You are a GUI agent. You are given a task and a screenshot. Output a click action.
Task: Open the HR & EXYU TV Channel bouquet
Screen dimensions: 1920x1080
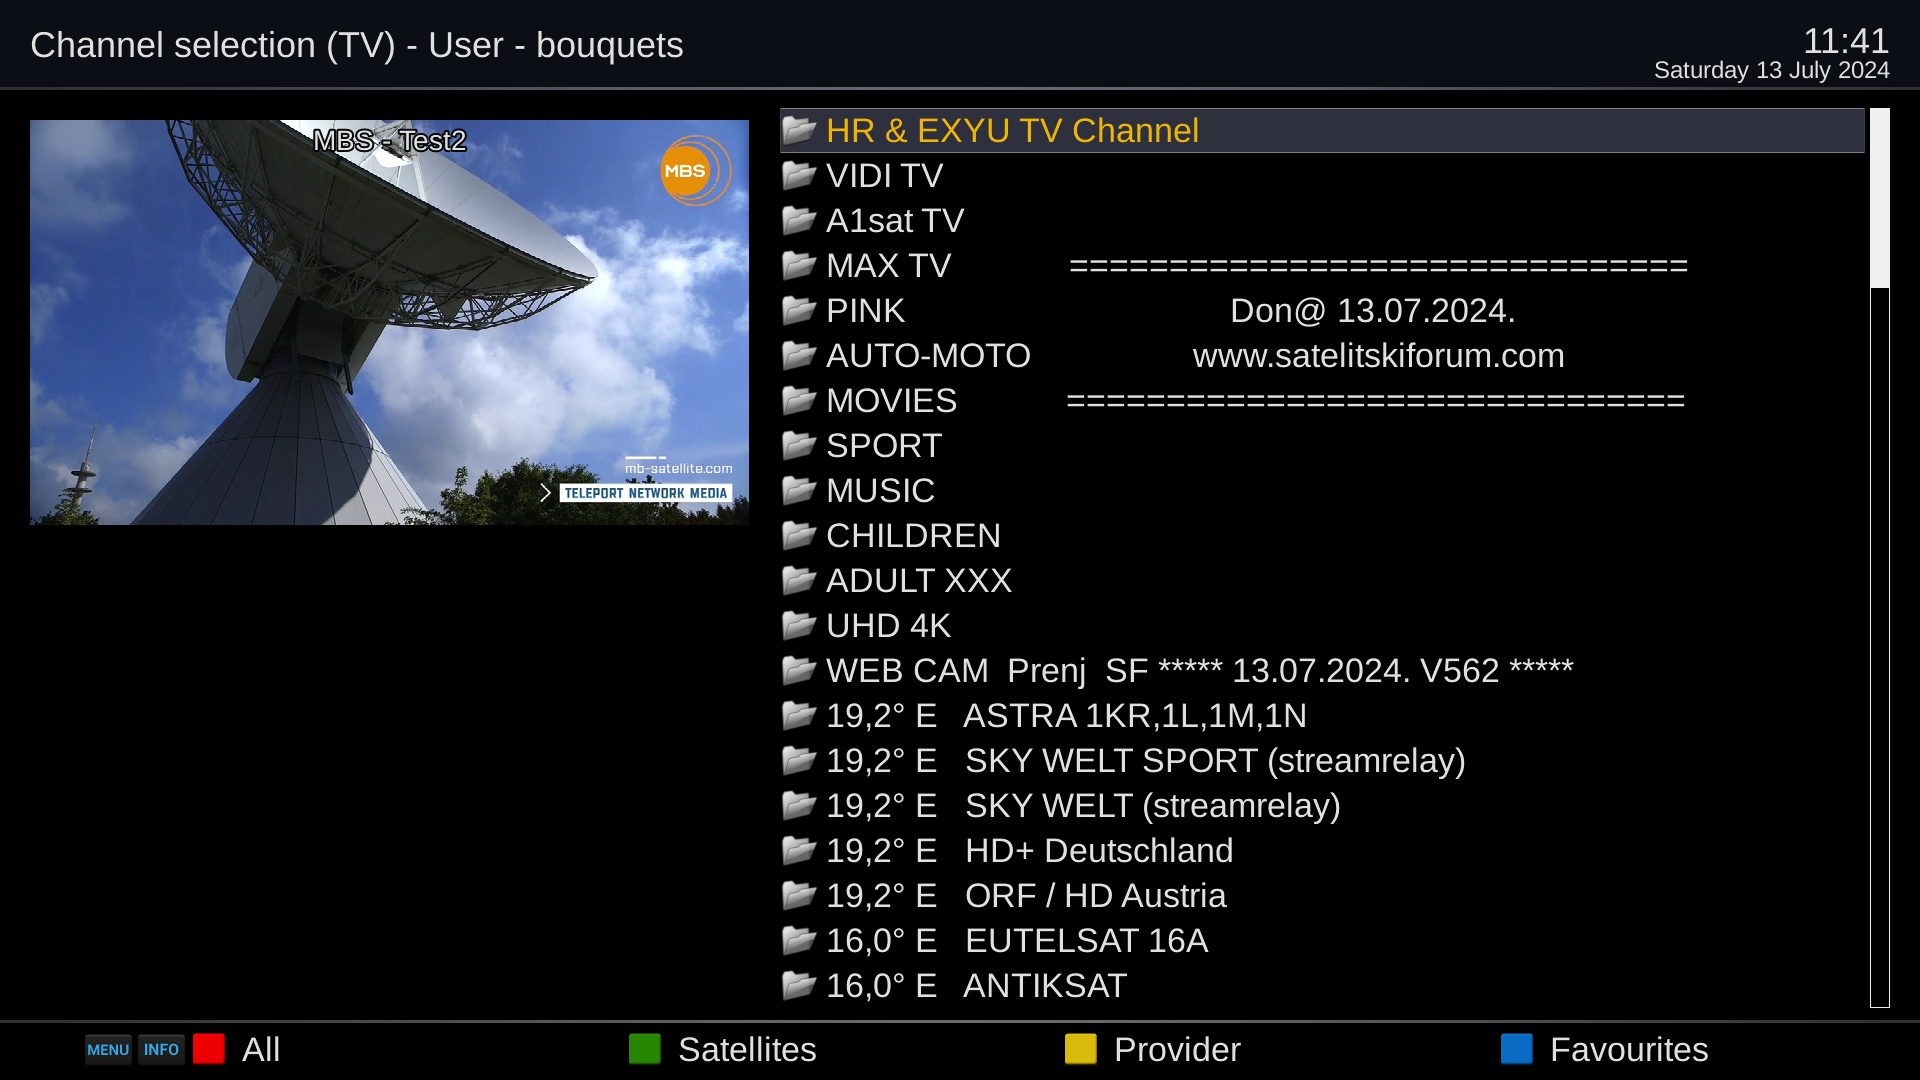[x=1012, y=131]
